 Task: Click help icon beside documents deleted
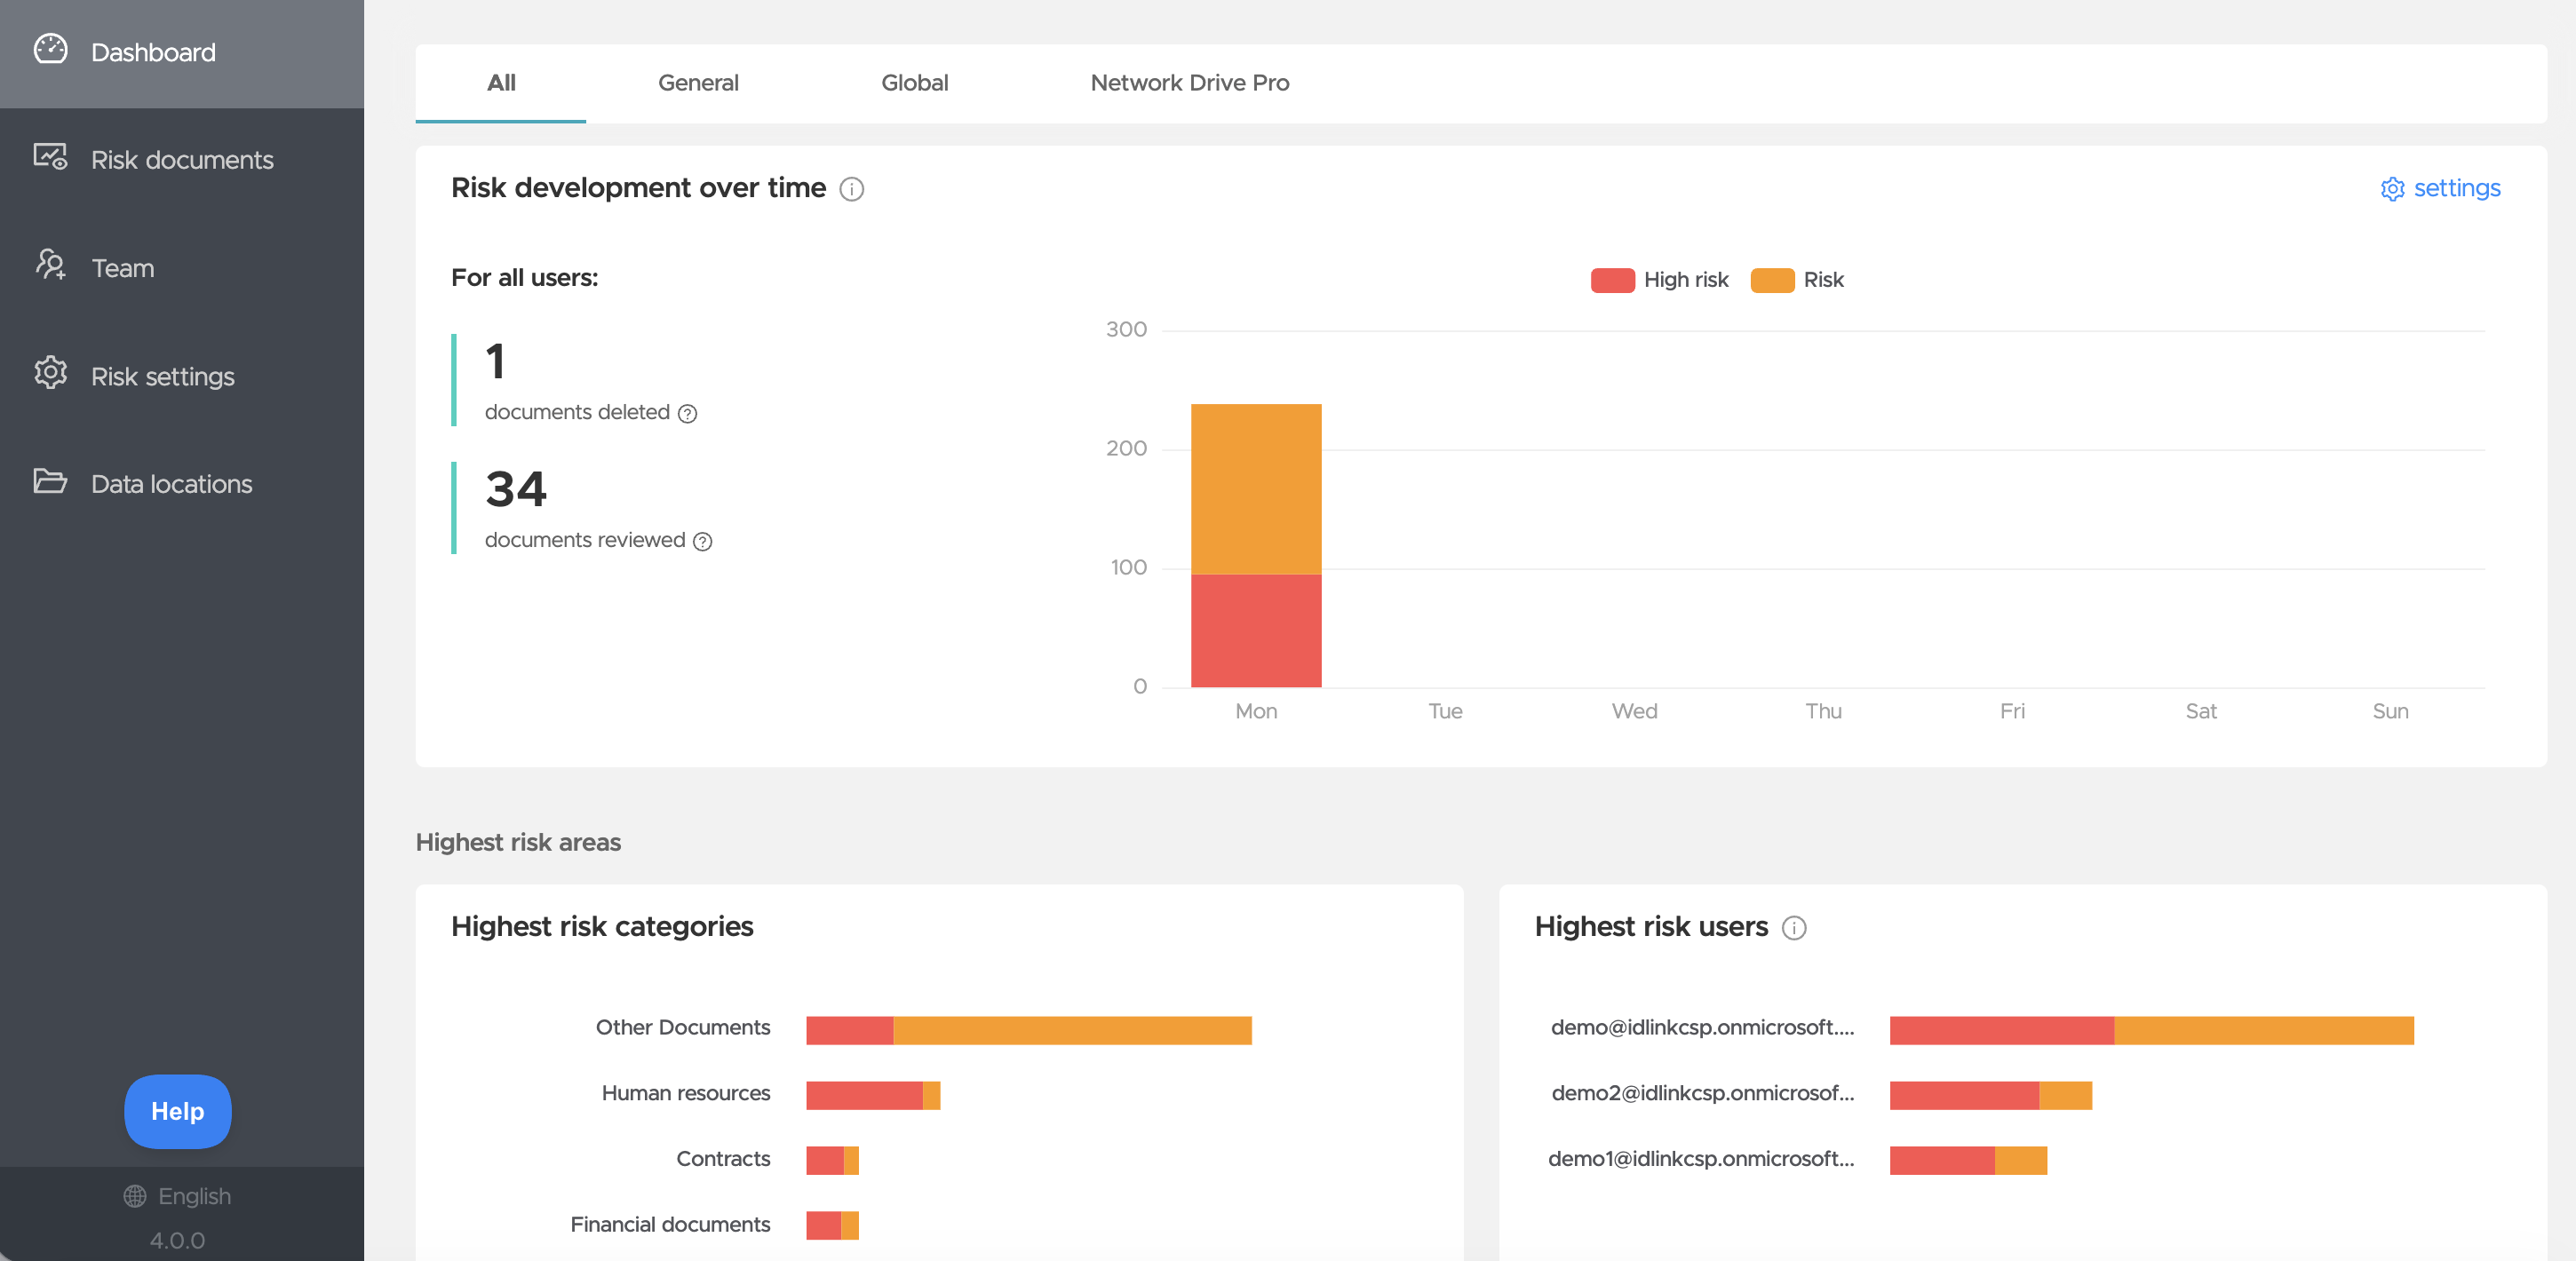[x=687, y=414]
